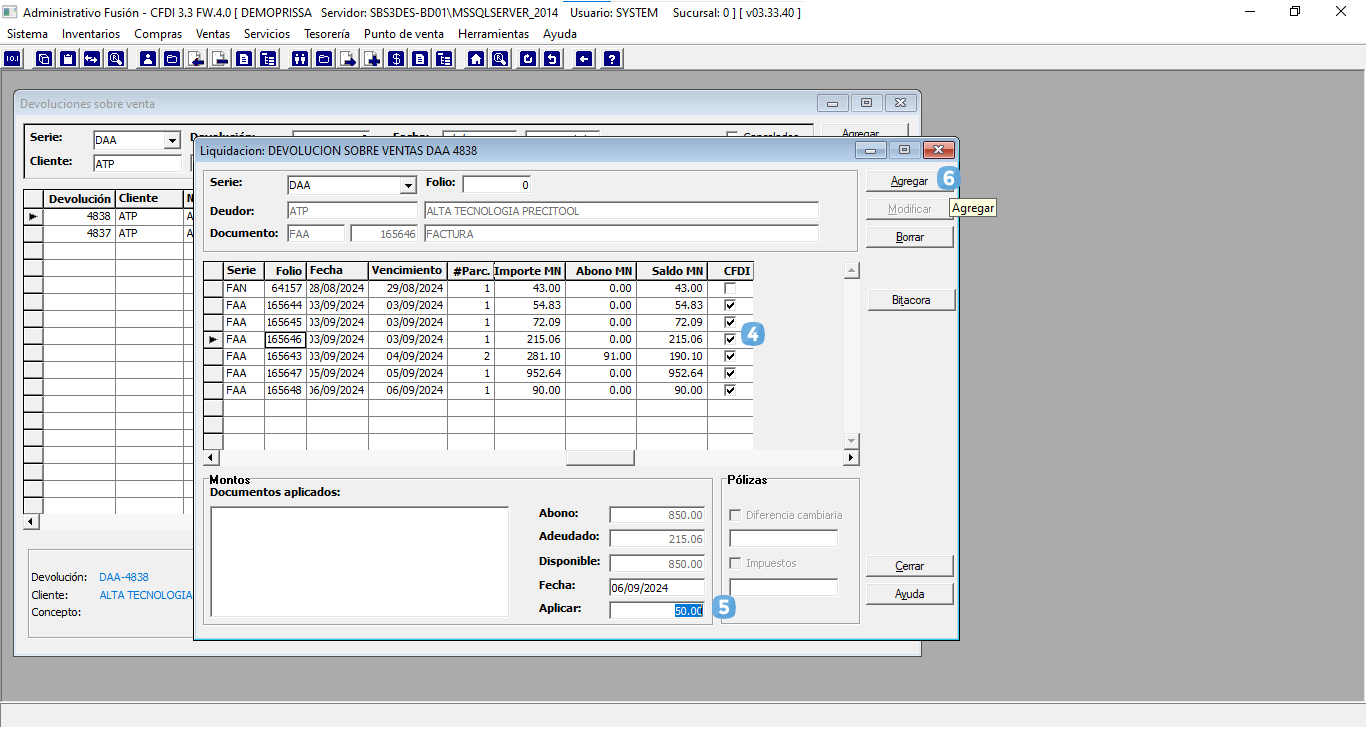This screenshot has width=1366, height=729.
Task: Open the Sistema menu
Action: tap(27, 34)
